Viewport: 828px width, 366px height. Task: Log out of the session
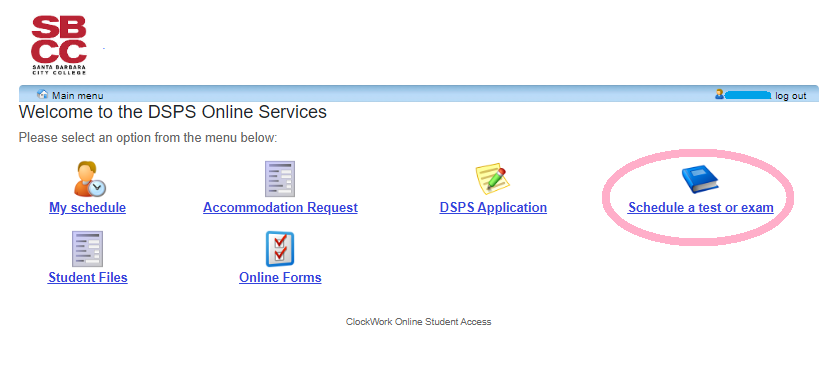point(791,96)
